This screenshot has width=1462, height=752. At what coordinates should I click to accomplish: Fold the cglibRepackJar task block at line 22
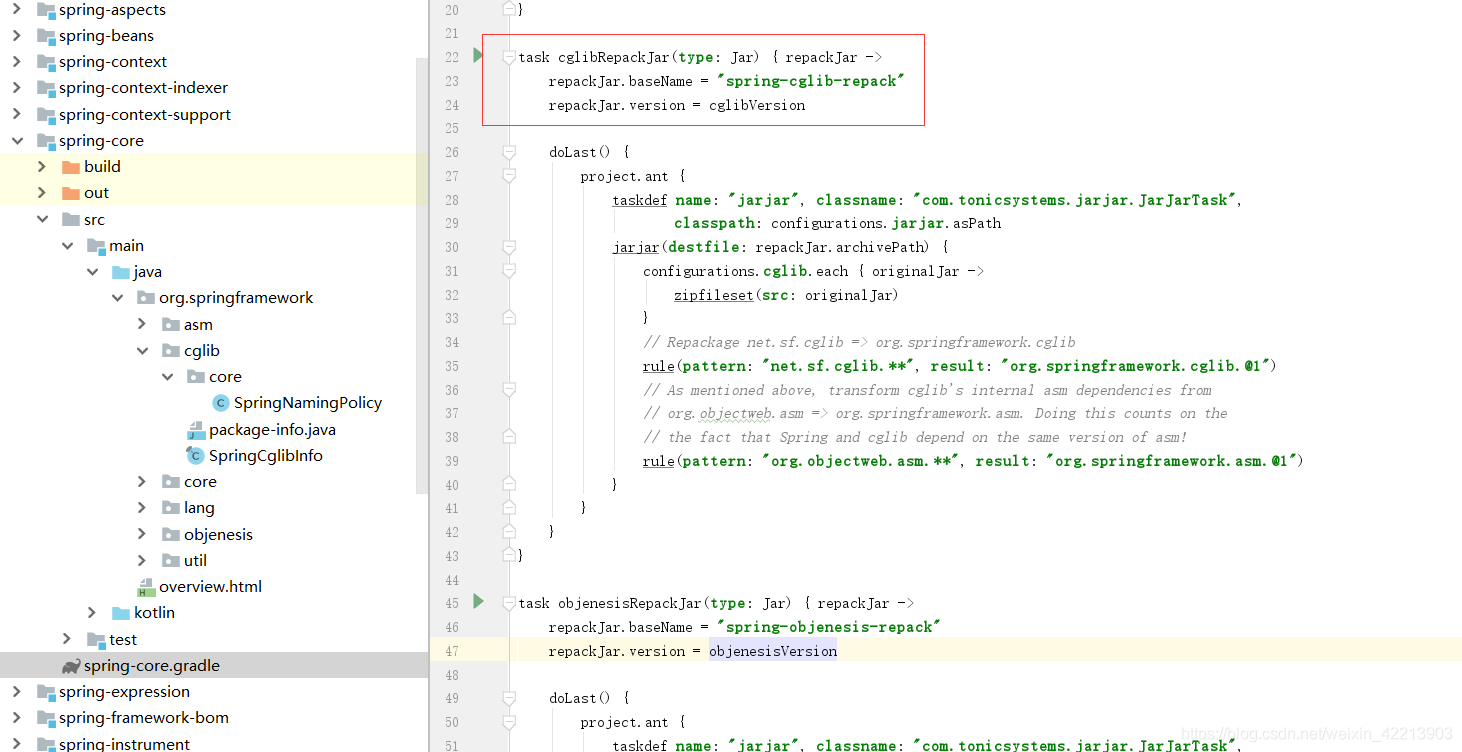coord(509,57)
